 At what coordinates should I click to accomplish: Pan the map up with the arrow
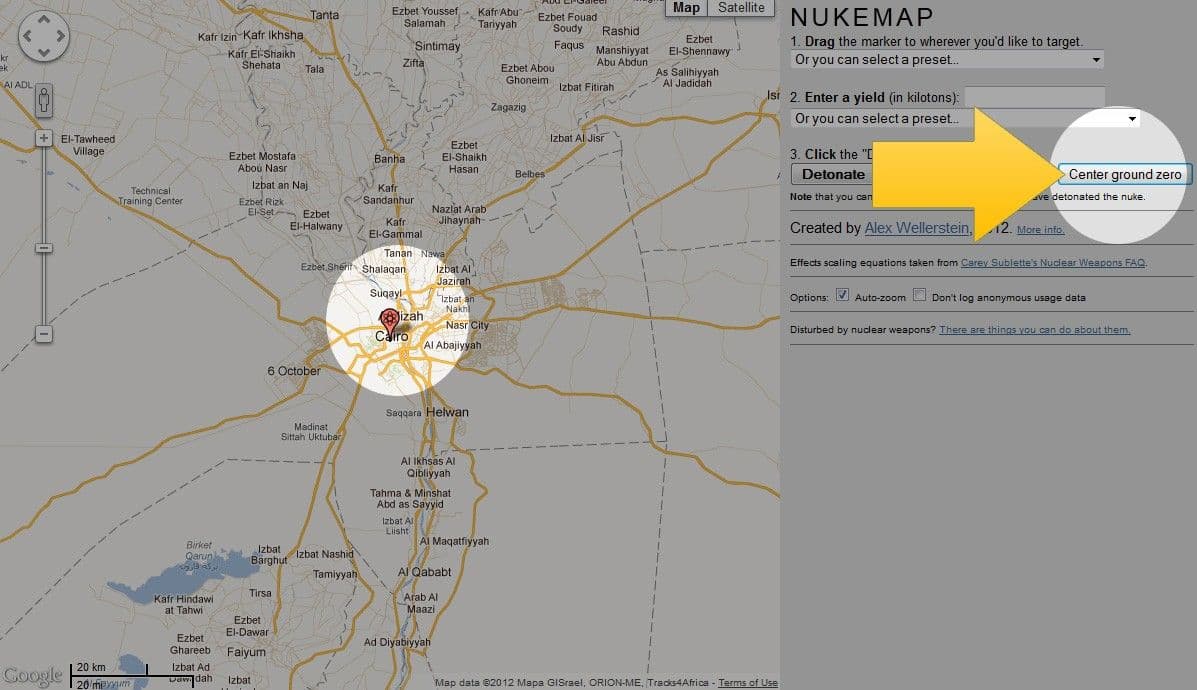(44, 20)
